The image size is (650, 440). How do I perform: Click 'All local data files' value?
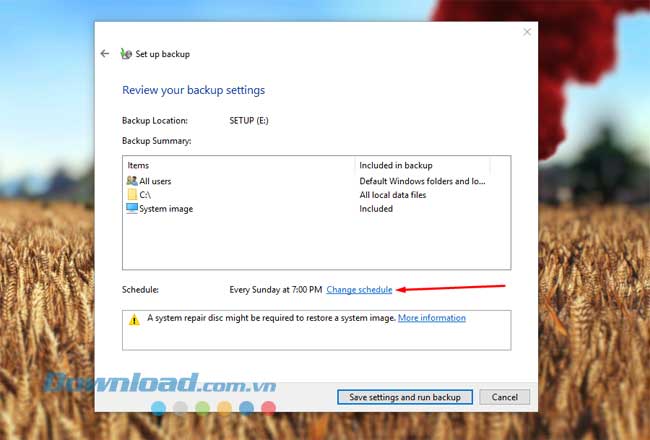tap(393, 194)
